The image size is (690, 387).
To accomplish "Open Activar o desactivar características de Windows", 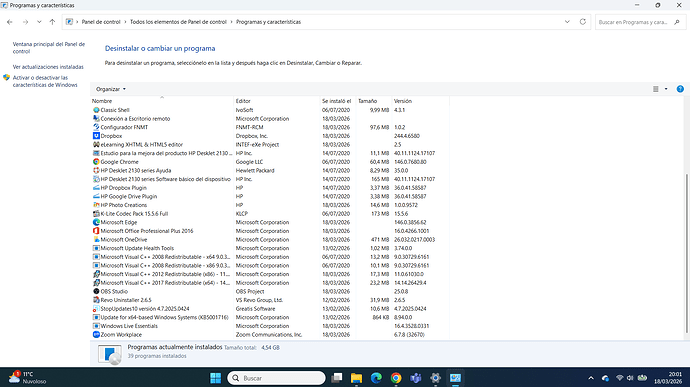I will [44, 81].
